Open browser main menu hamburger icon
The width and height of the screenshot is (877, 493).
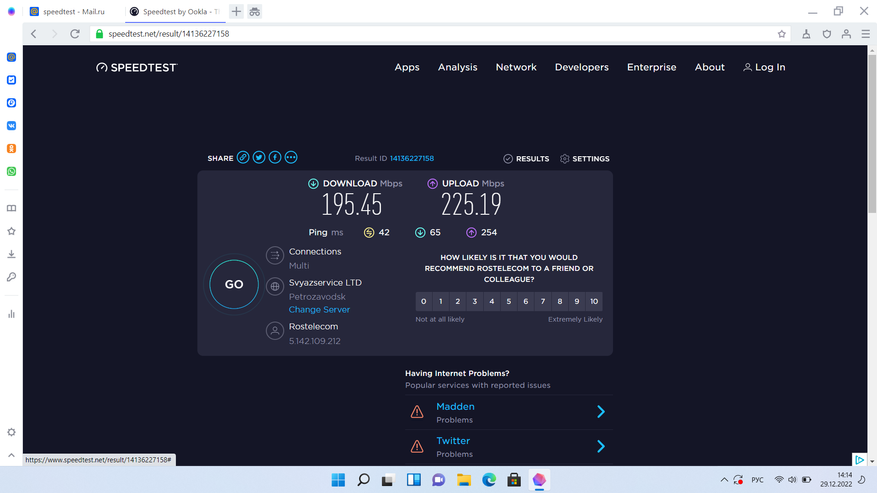coord(865,34)
